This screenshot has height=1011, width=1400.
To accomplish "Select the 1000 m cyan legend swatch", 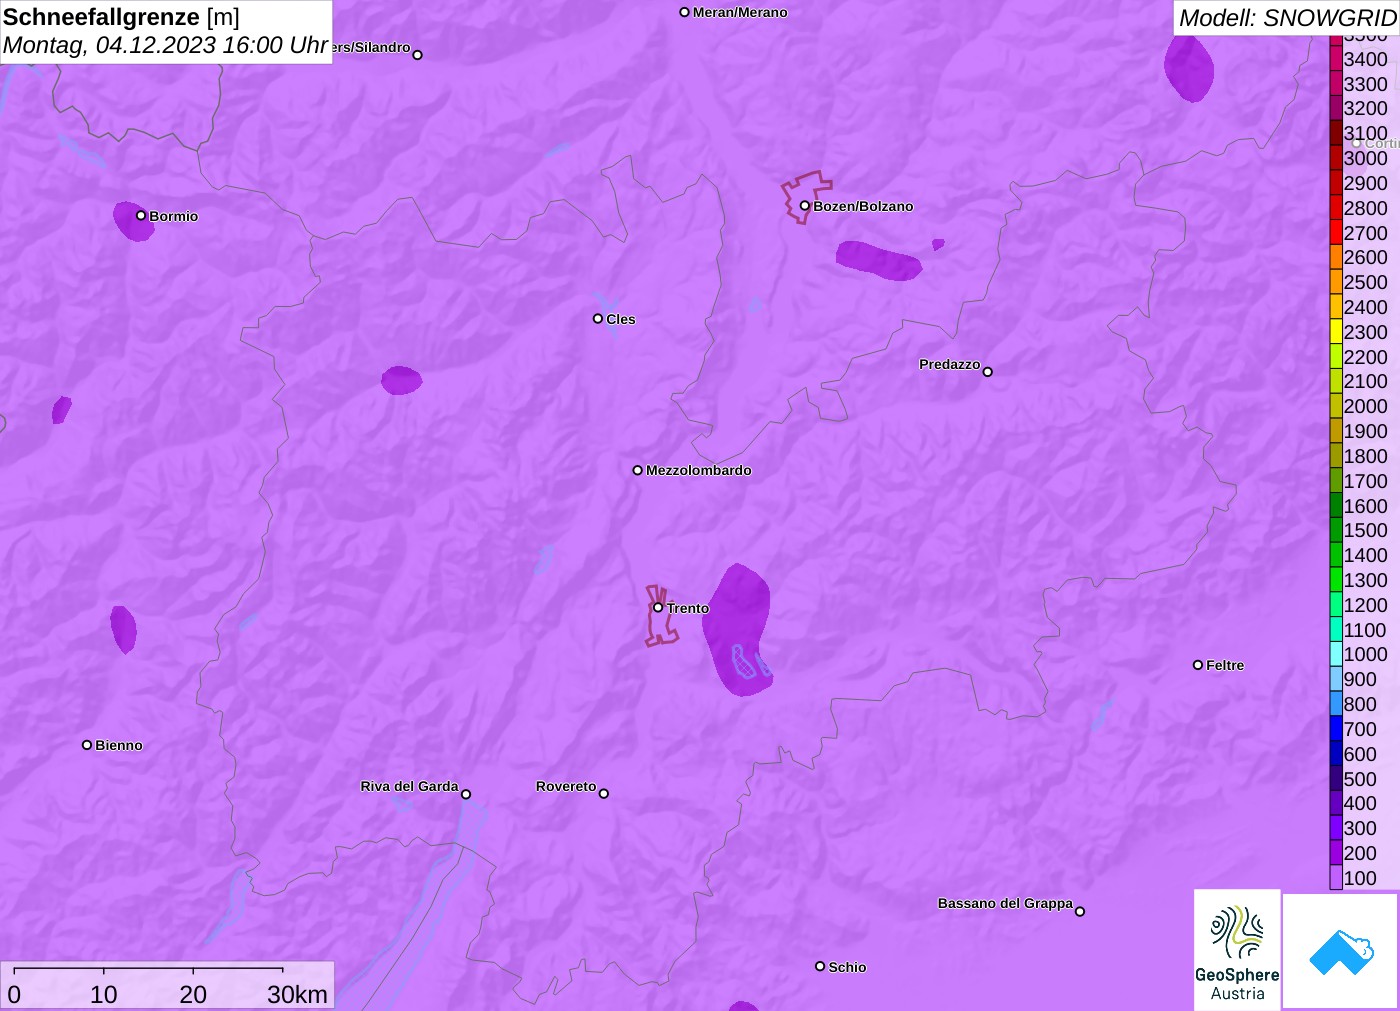I will coord(1336,654).
